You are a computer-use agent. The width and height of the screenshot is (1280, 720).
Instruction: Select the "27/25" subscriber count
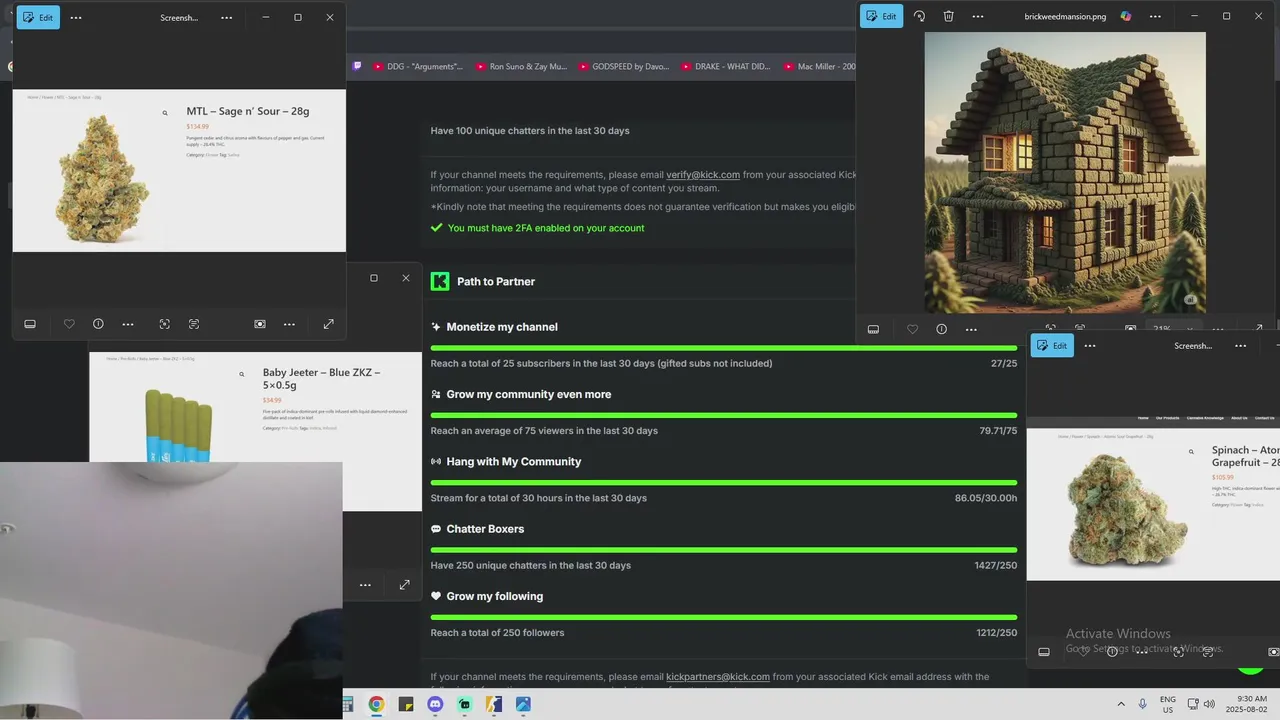[1004, 363]
